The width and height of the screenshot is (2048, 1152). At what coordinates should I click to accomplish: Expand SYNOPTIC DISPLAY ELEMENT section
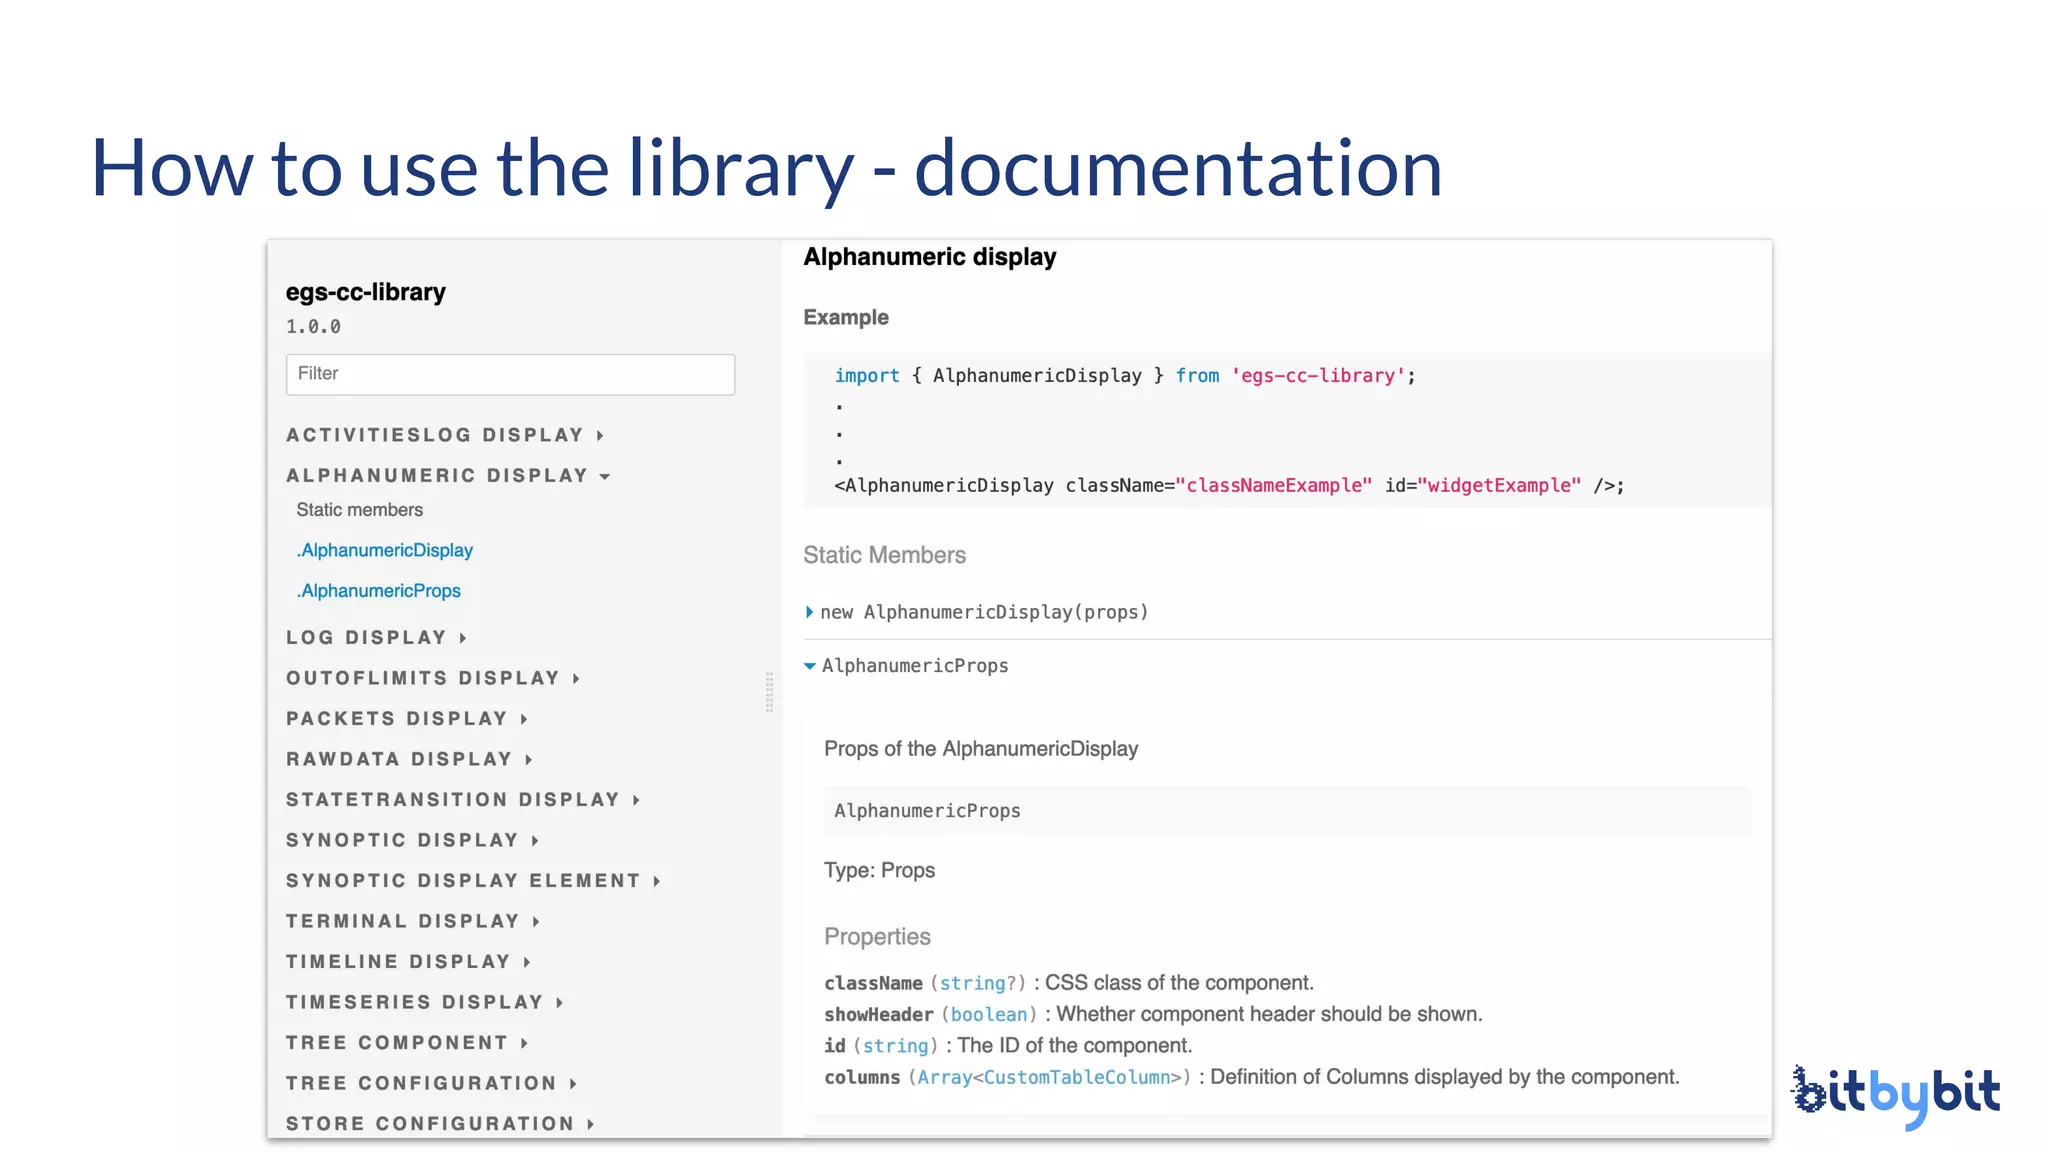click(x=473, y=881)
